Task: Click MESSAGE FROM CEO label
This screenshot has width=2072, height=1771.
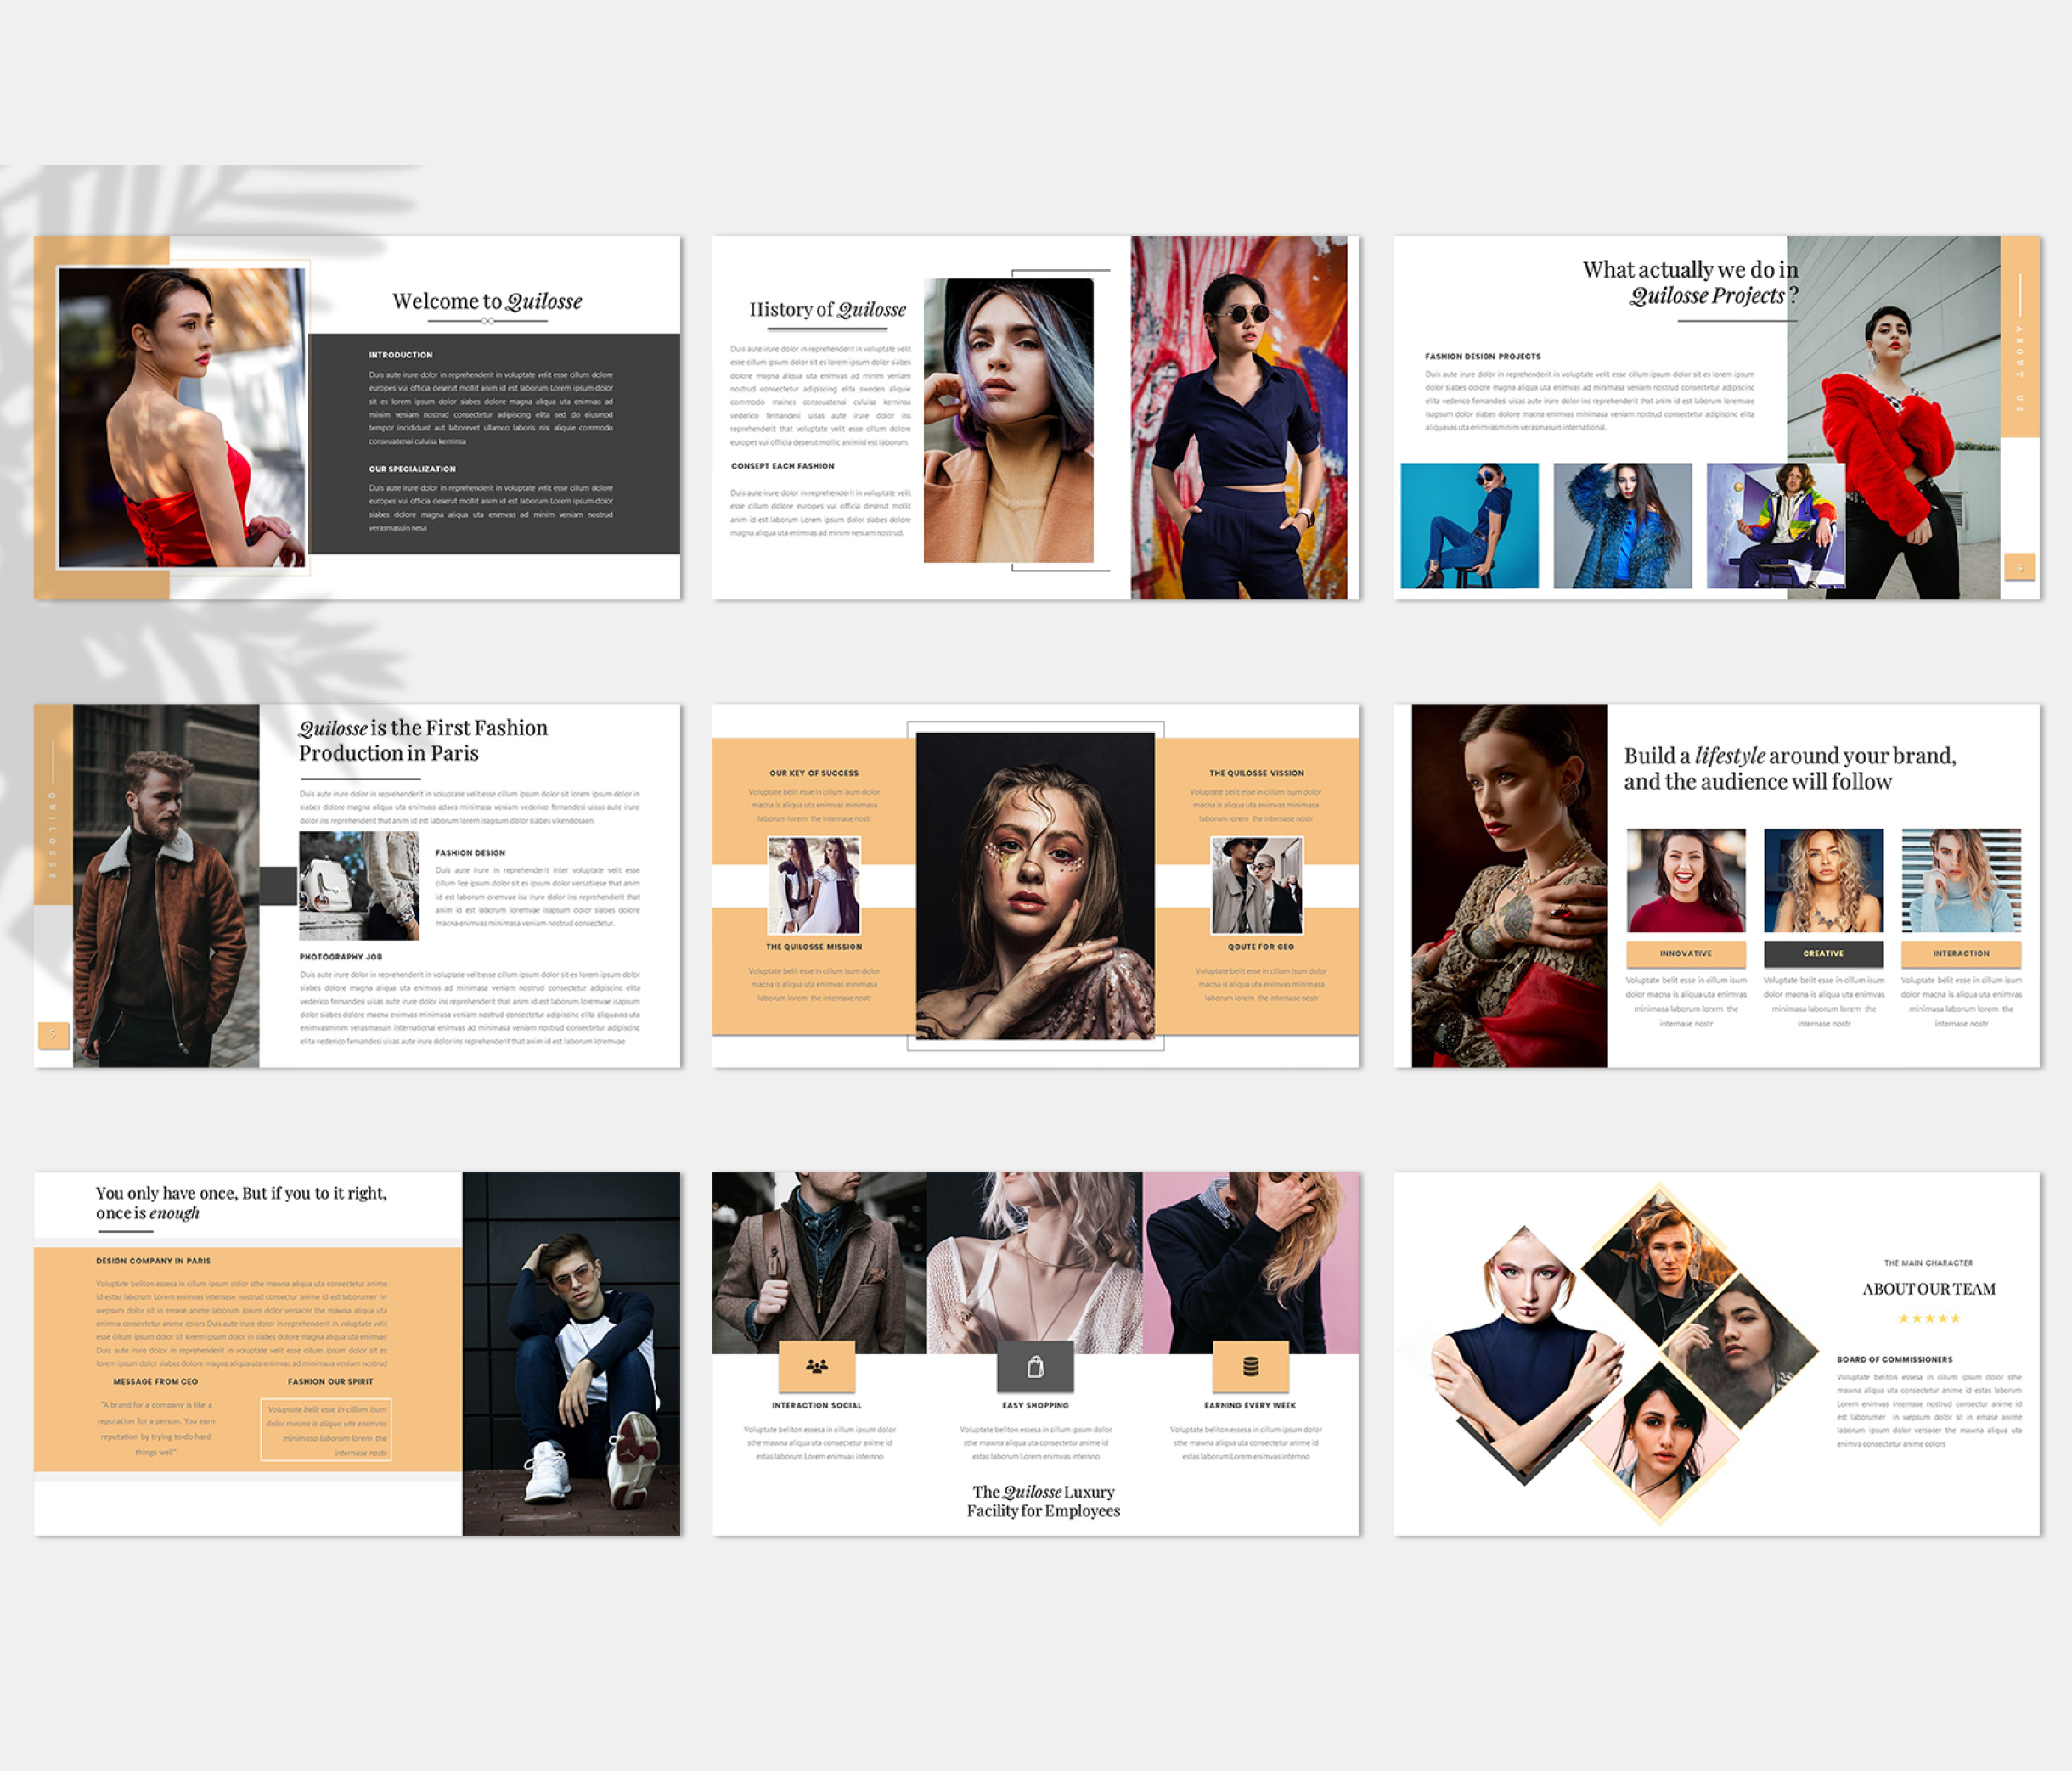Action: (x=155, y=1381)
